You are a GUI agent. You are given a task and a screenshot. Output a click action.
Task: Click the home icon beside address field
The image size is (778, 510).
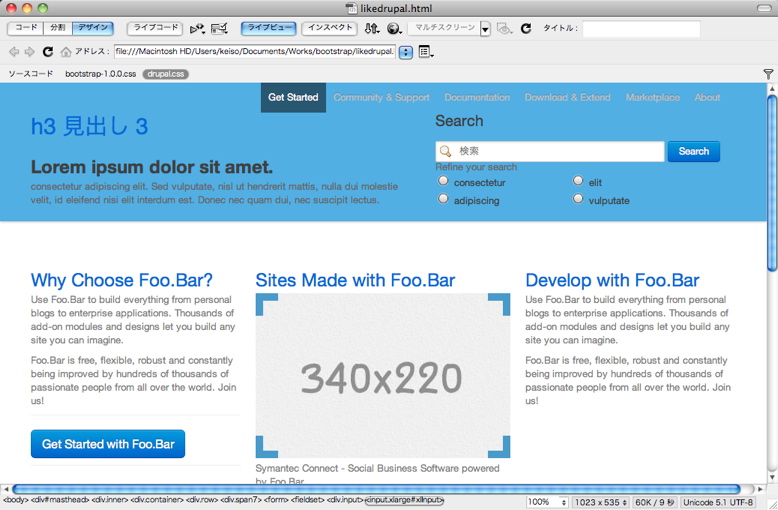pos(66,52)
